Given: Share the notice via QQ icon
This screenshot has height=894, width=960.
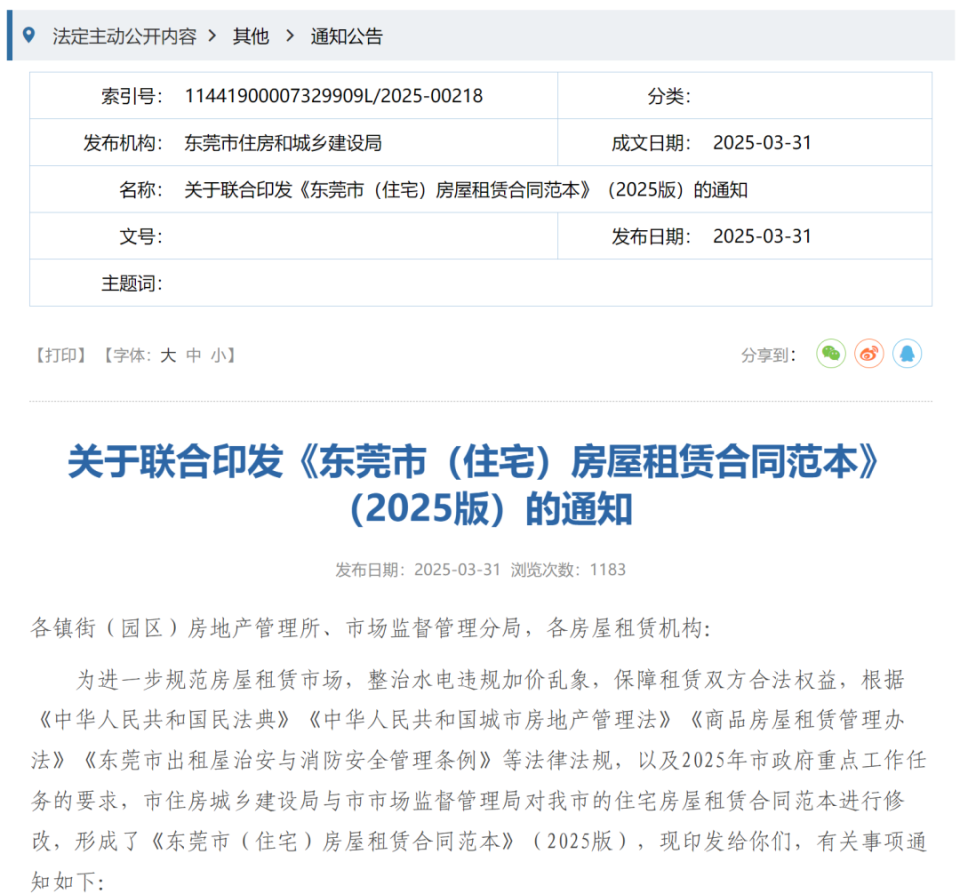Looking at the screenshot, I should coord(907,354).
